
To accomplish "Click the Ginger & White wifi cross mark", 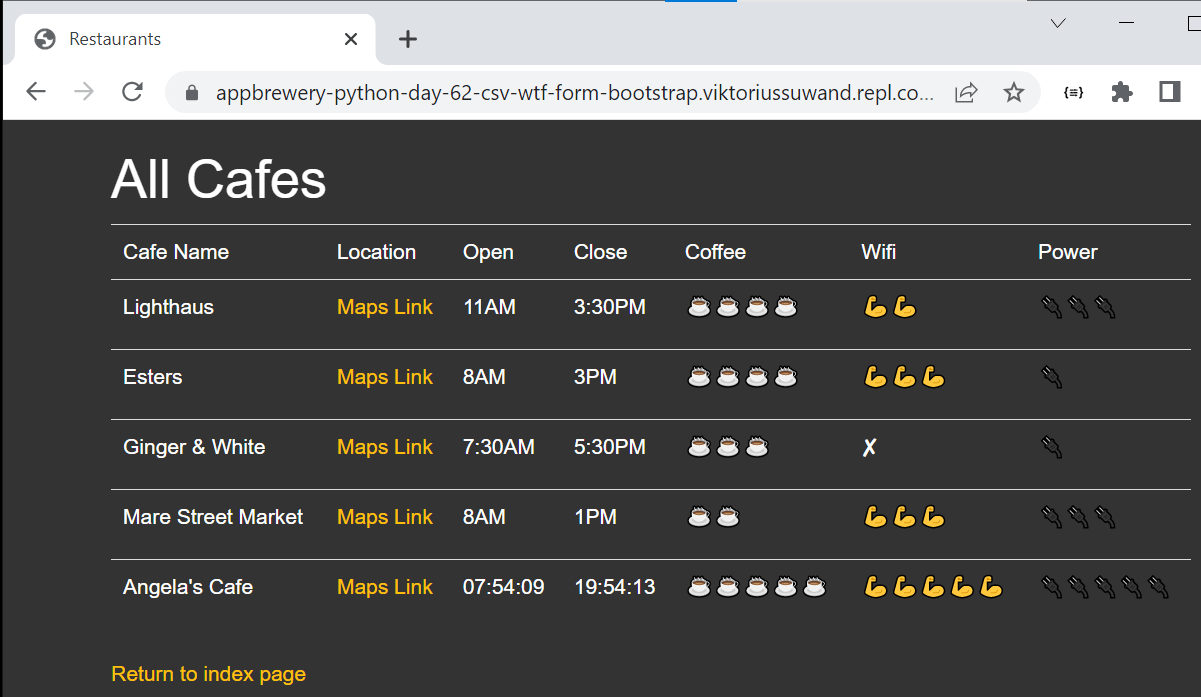I will pos(870,447).
